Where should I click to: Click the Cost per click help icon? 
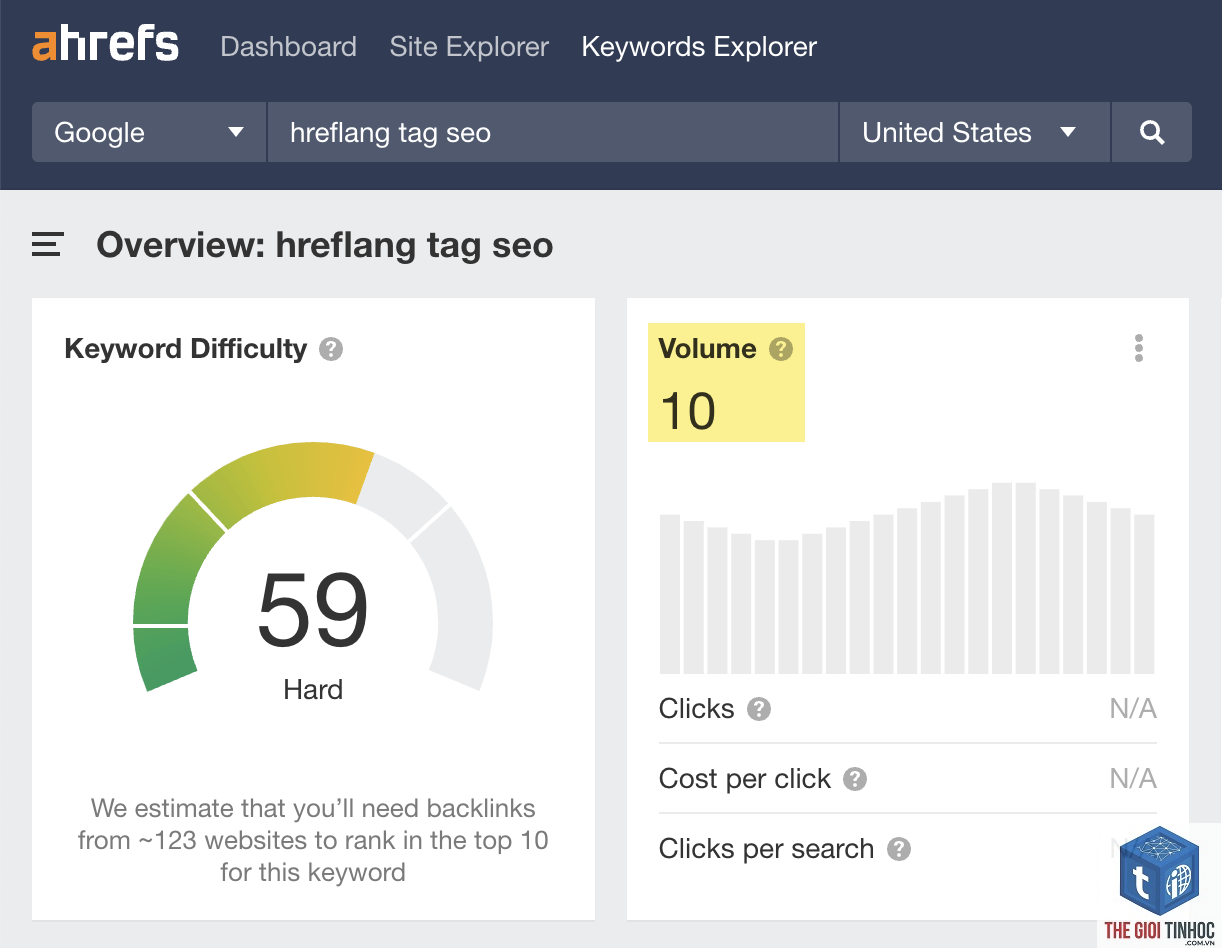pos(855,779)
